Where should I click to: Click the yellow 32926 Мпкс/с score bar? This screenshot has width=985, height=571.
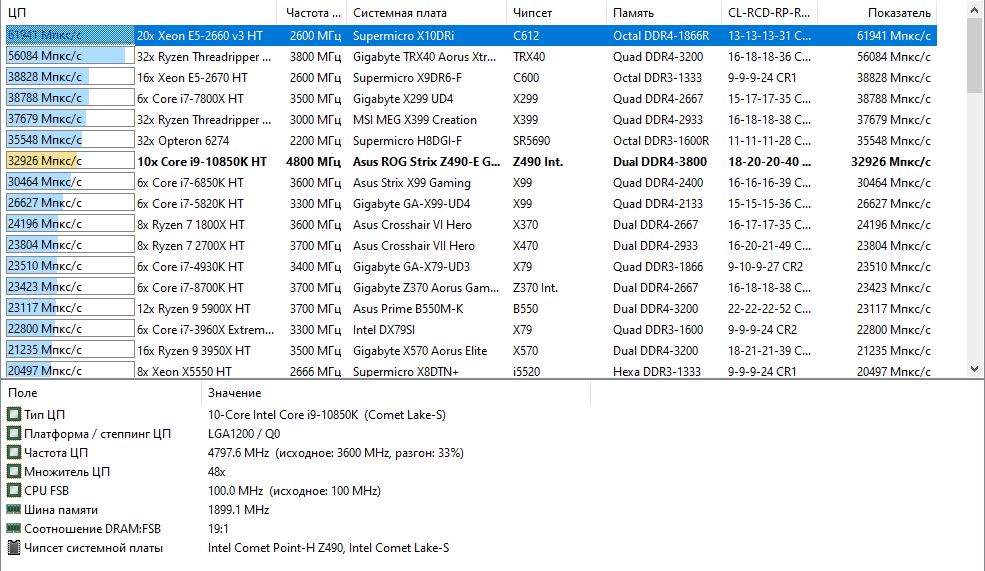[70, 161]
